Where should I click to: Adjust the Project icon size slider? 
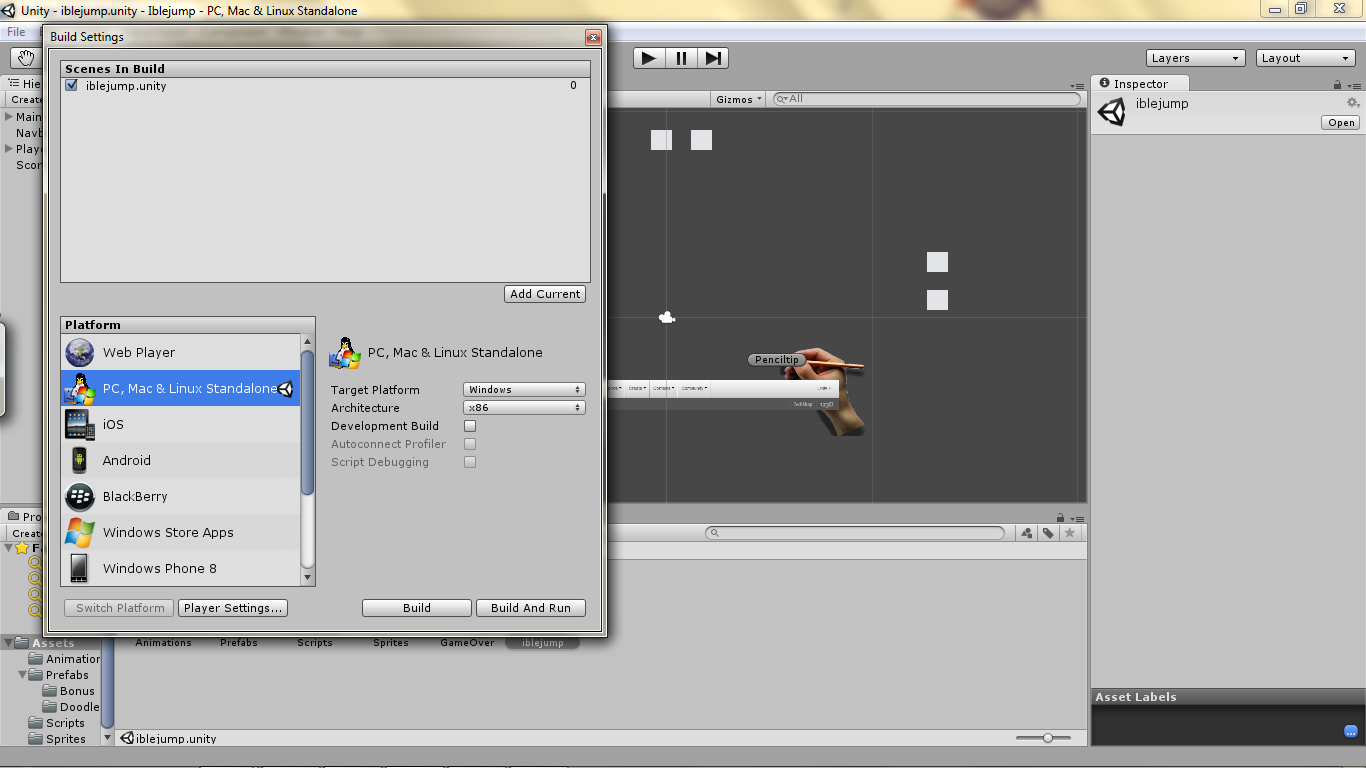[1048, 738]
